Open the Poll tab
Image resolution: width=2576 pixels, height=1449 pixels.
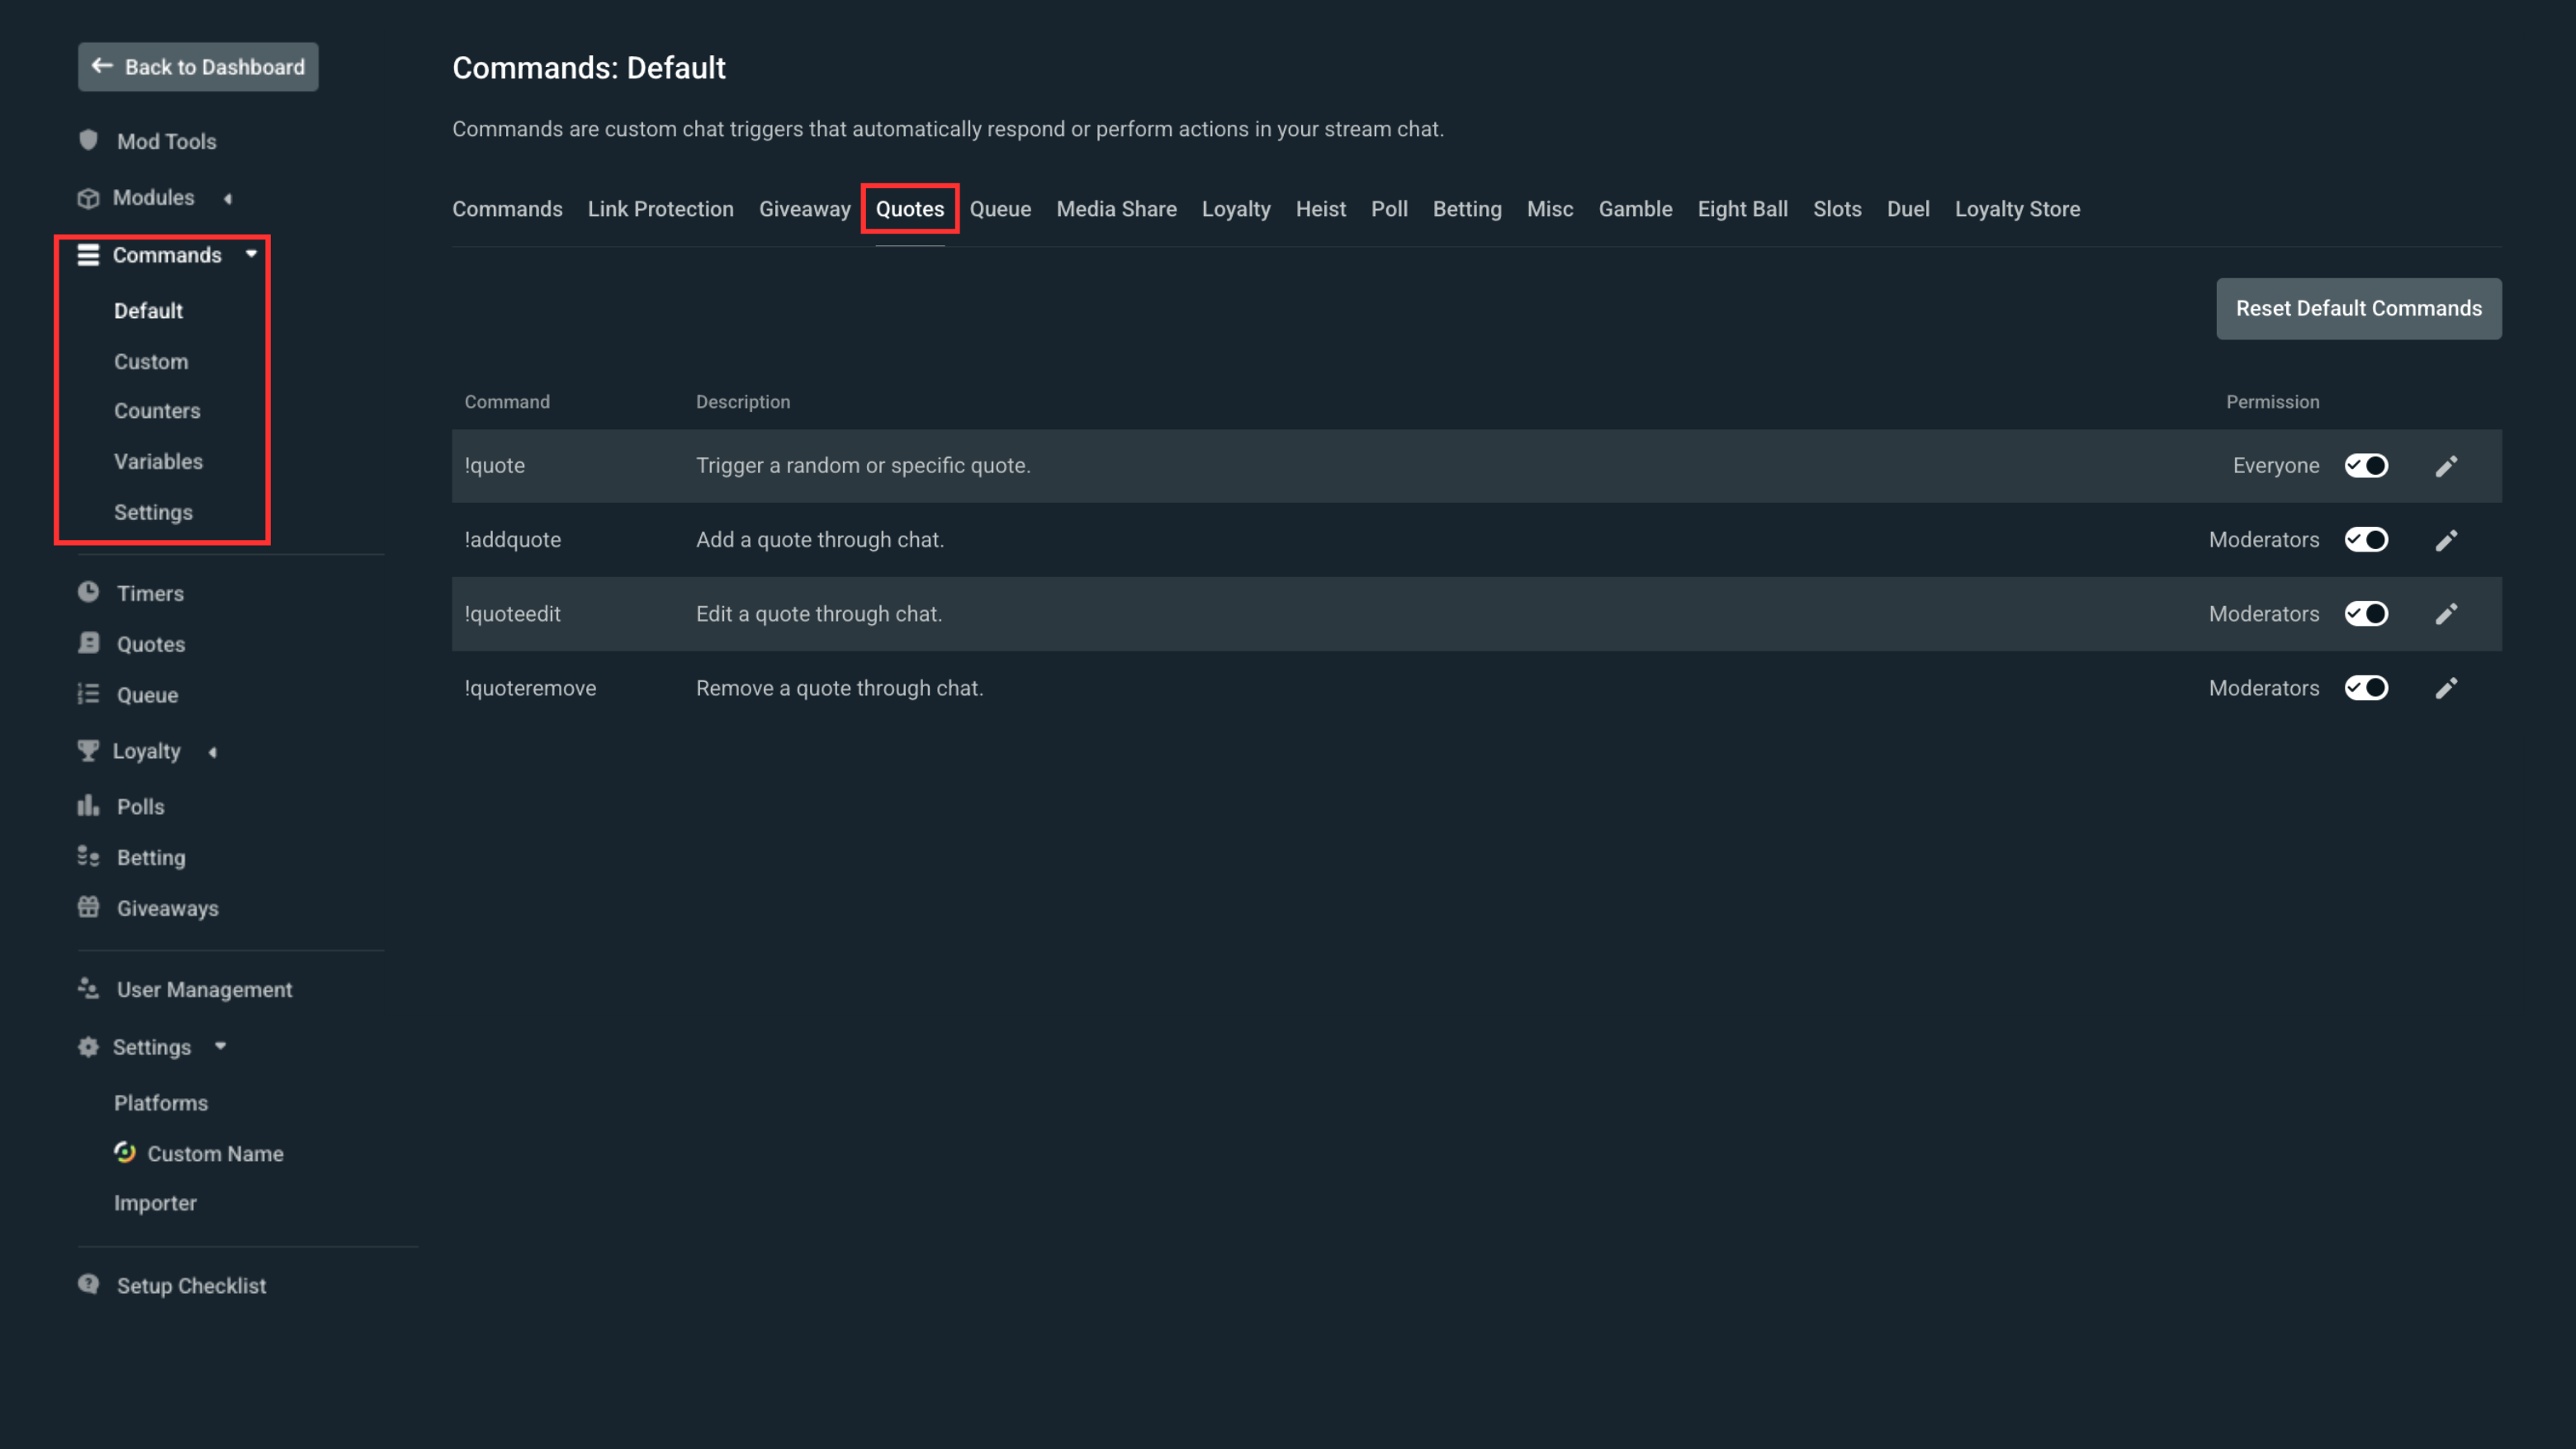(1389, 209)
